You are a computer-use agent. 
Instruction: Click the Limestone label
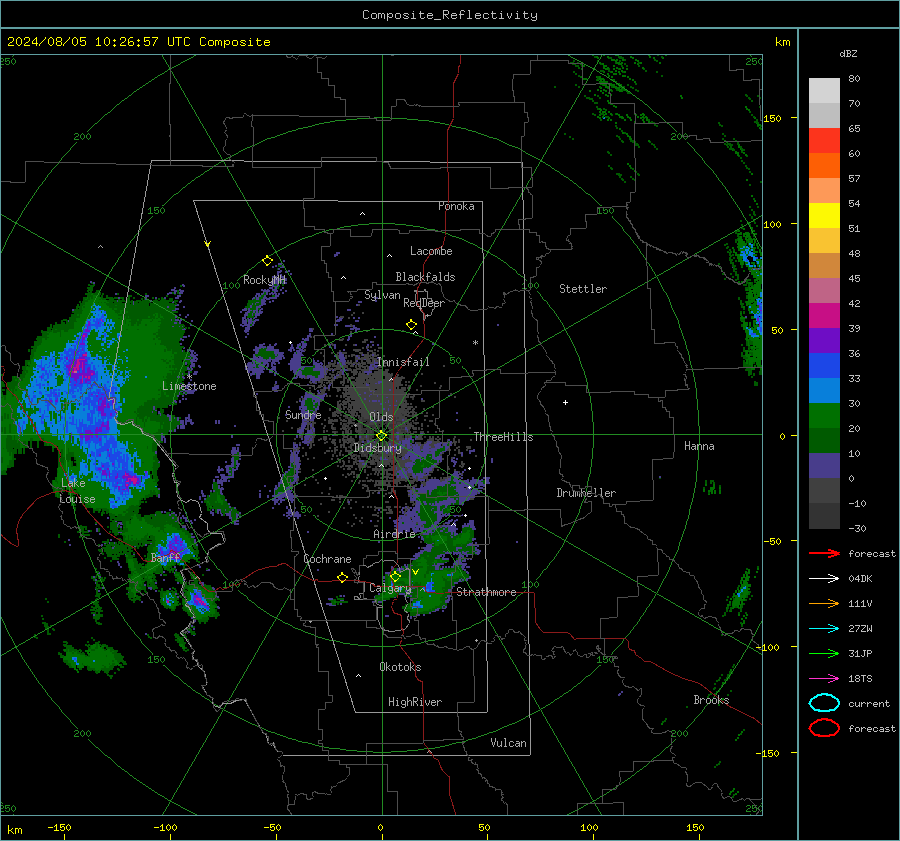pyautogui.click(x=189, y=386)
